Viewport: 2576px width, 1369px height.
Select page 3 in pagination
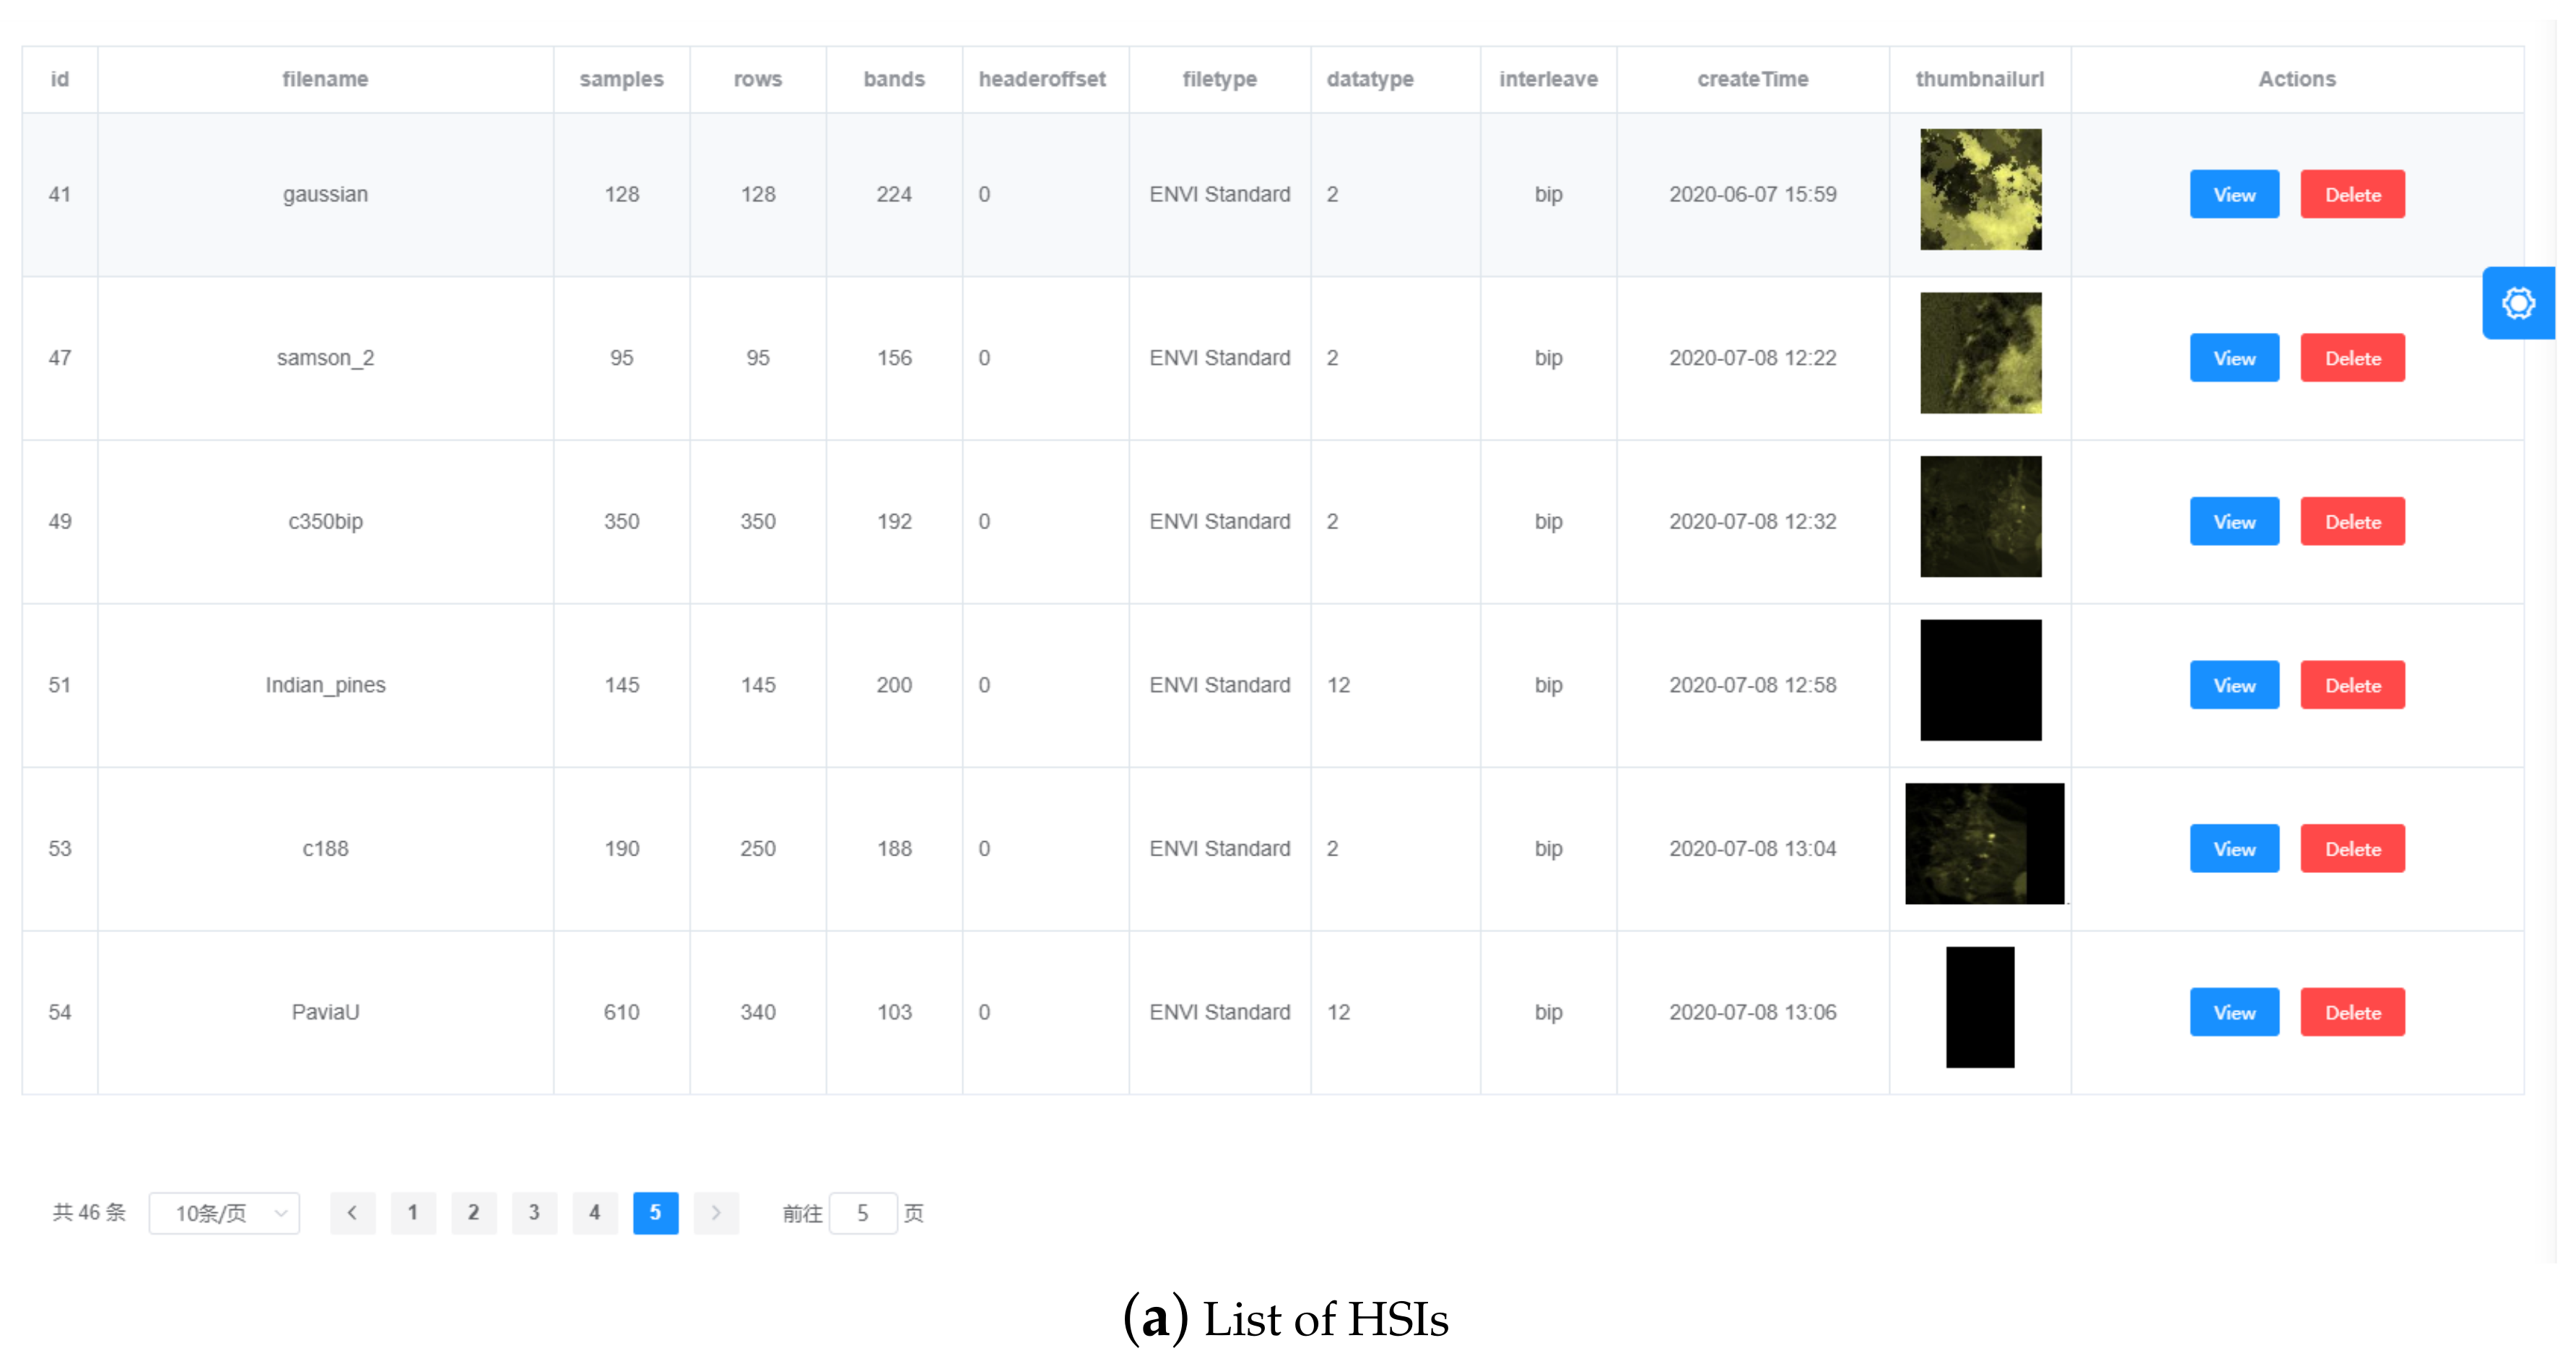[x=535, y=1213]
